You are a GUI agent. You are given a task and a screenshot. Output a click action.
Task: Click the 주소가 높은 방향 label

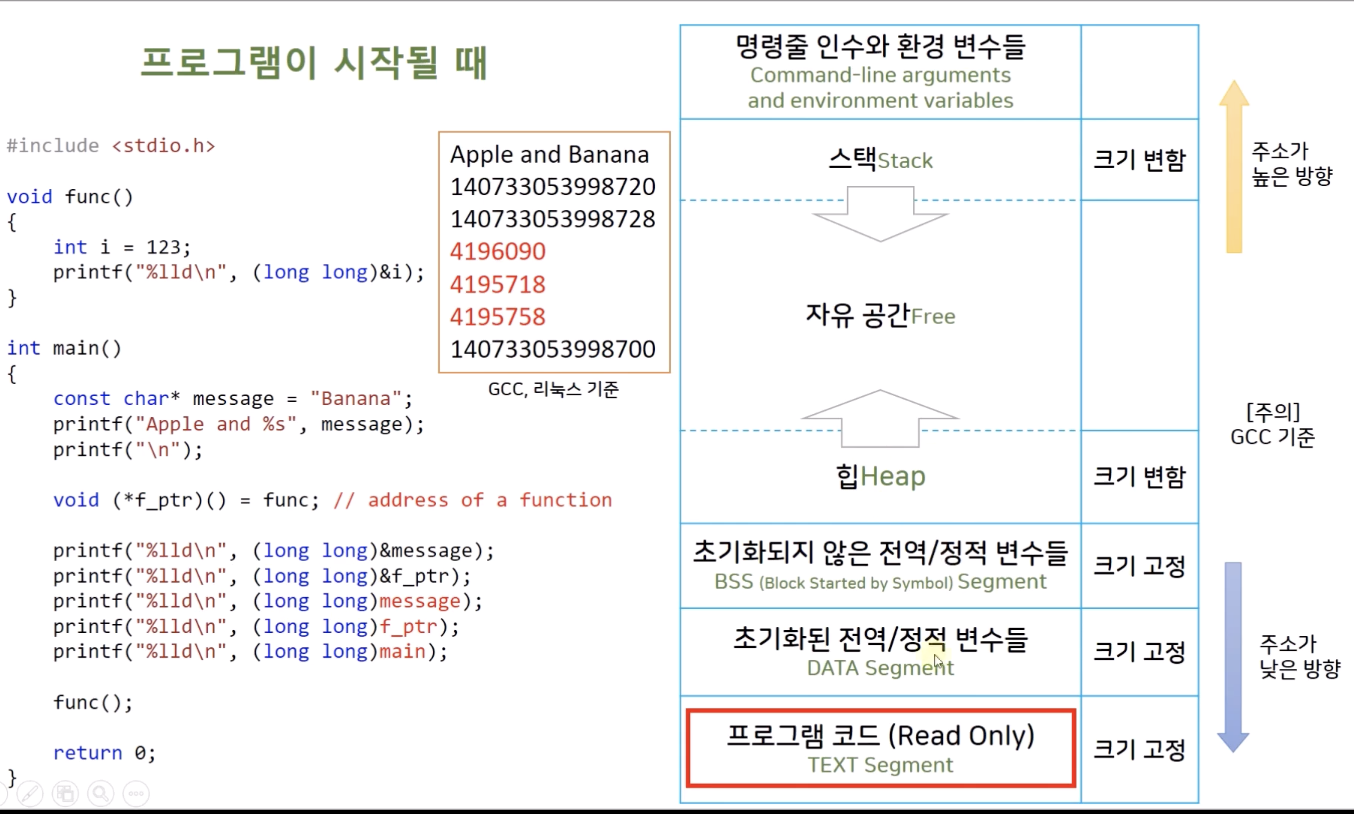pos(1292,164)
